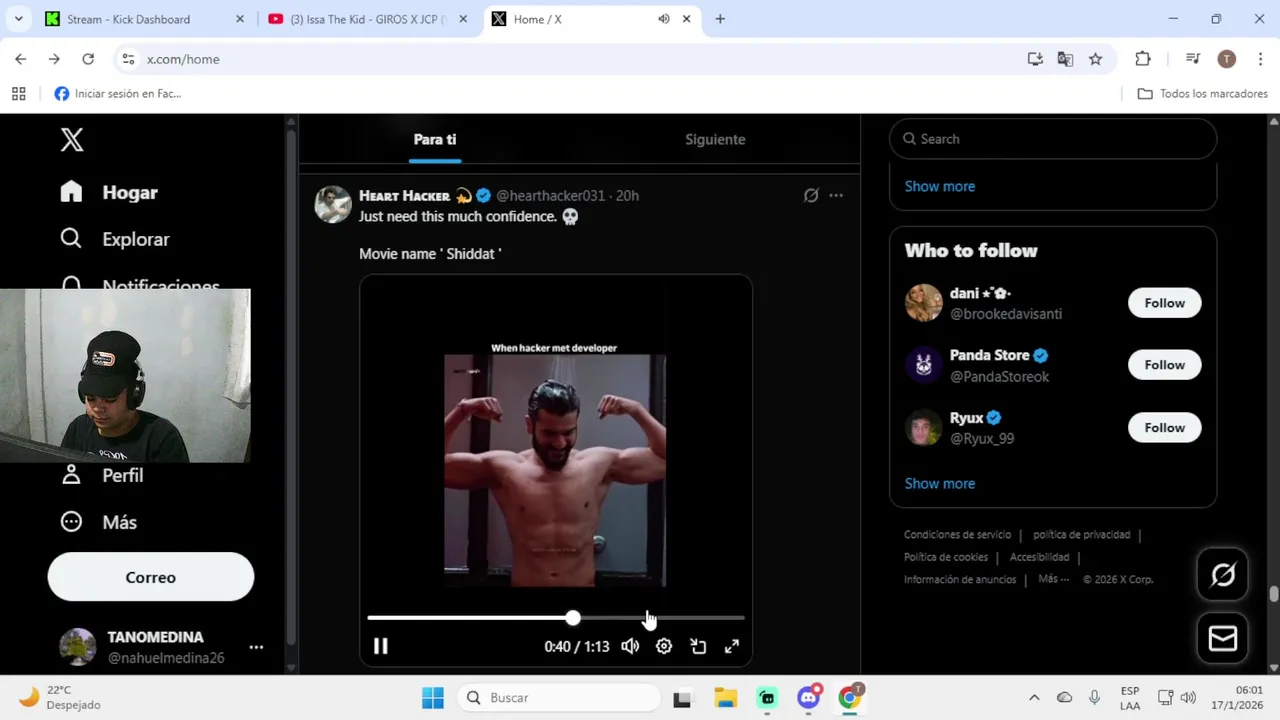Open the weather widget 22°C Despejado

click(x=60, y=697)
